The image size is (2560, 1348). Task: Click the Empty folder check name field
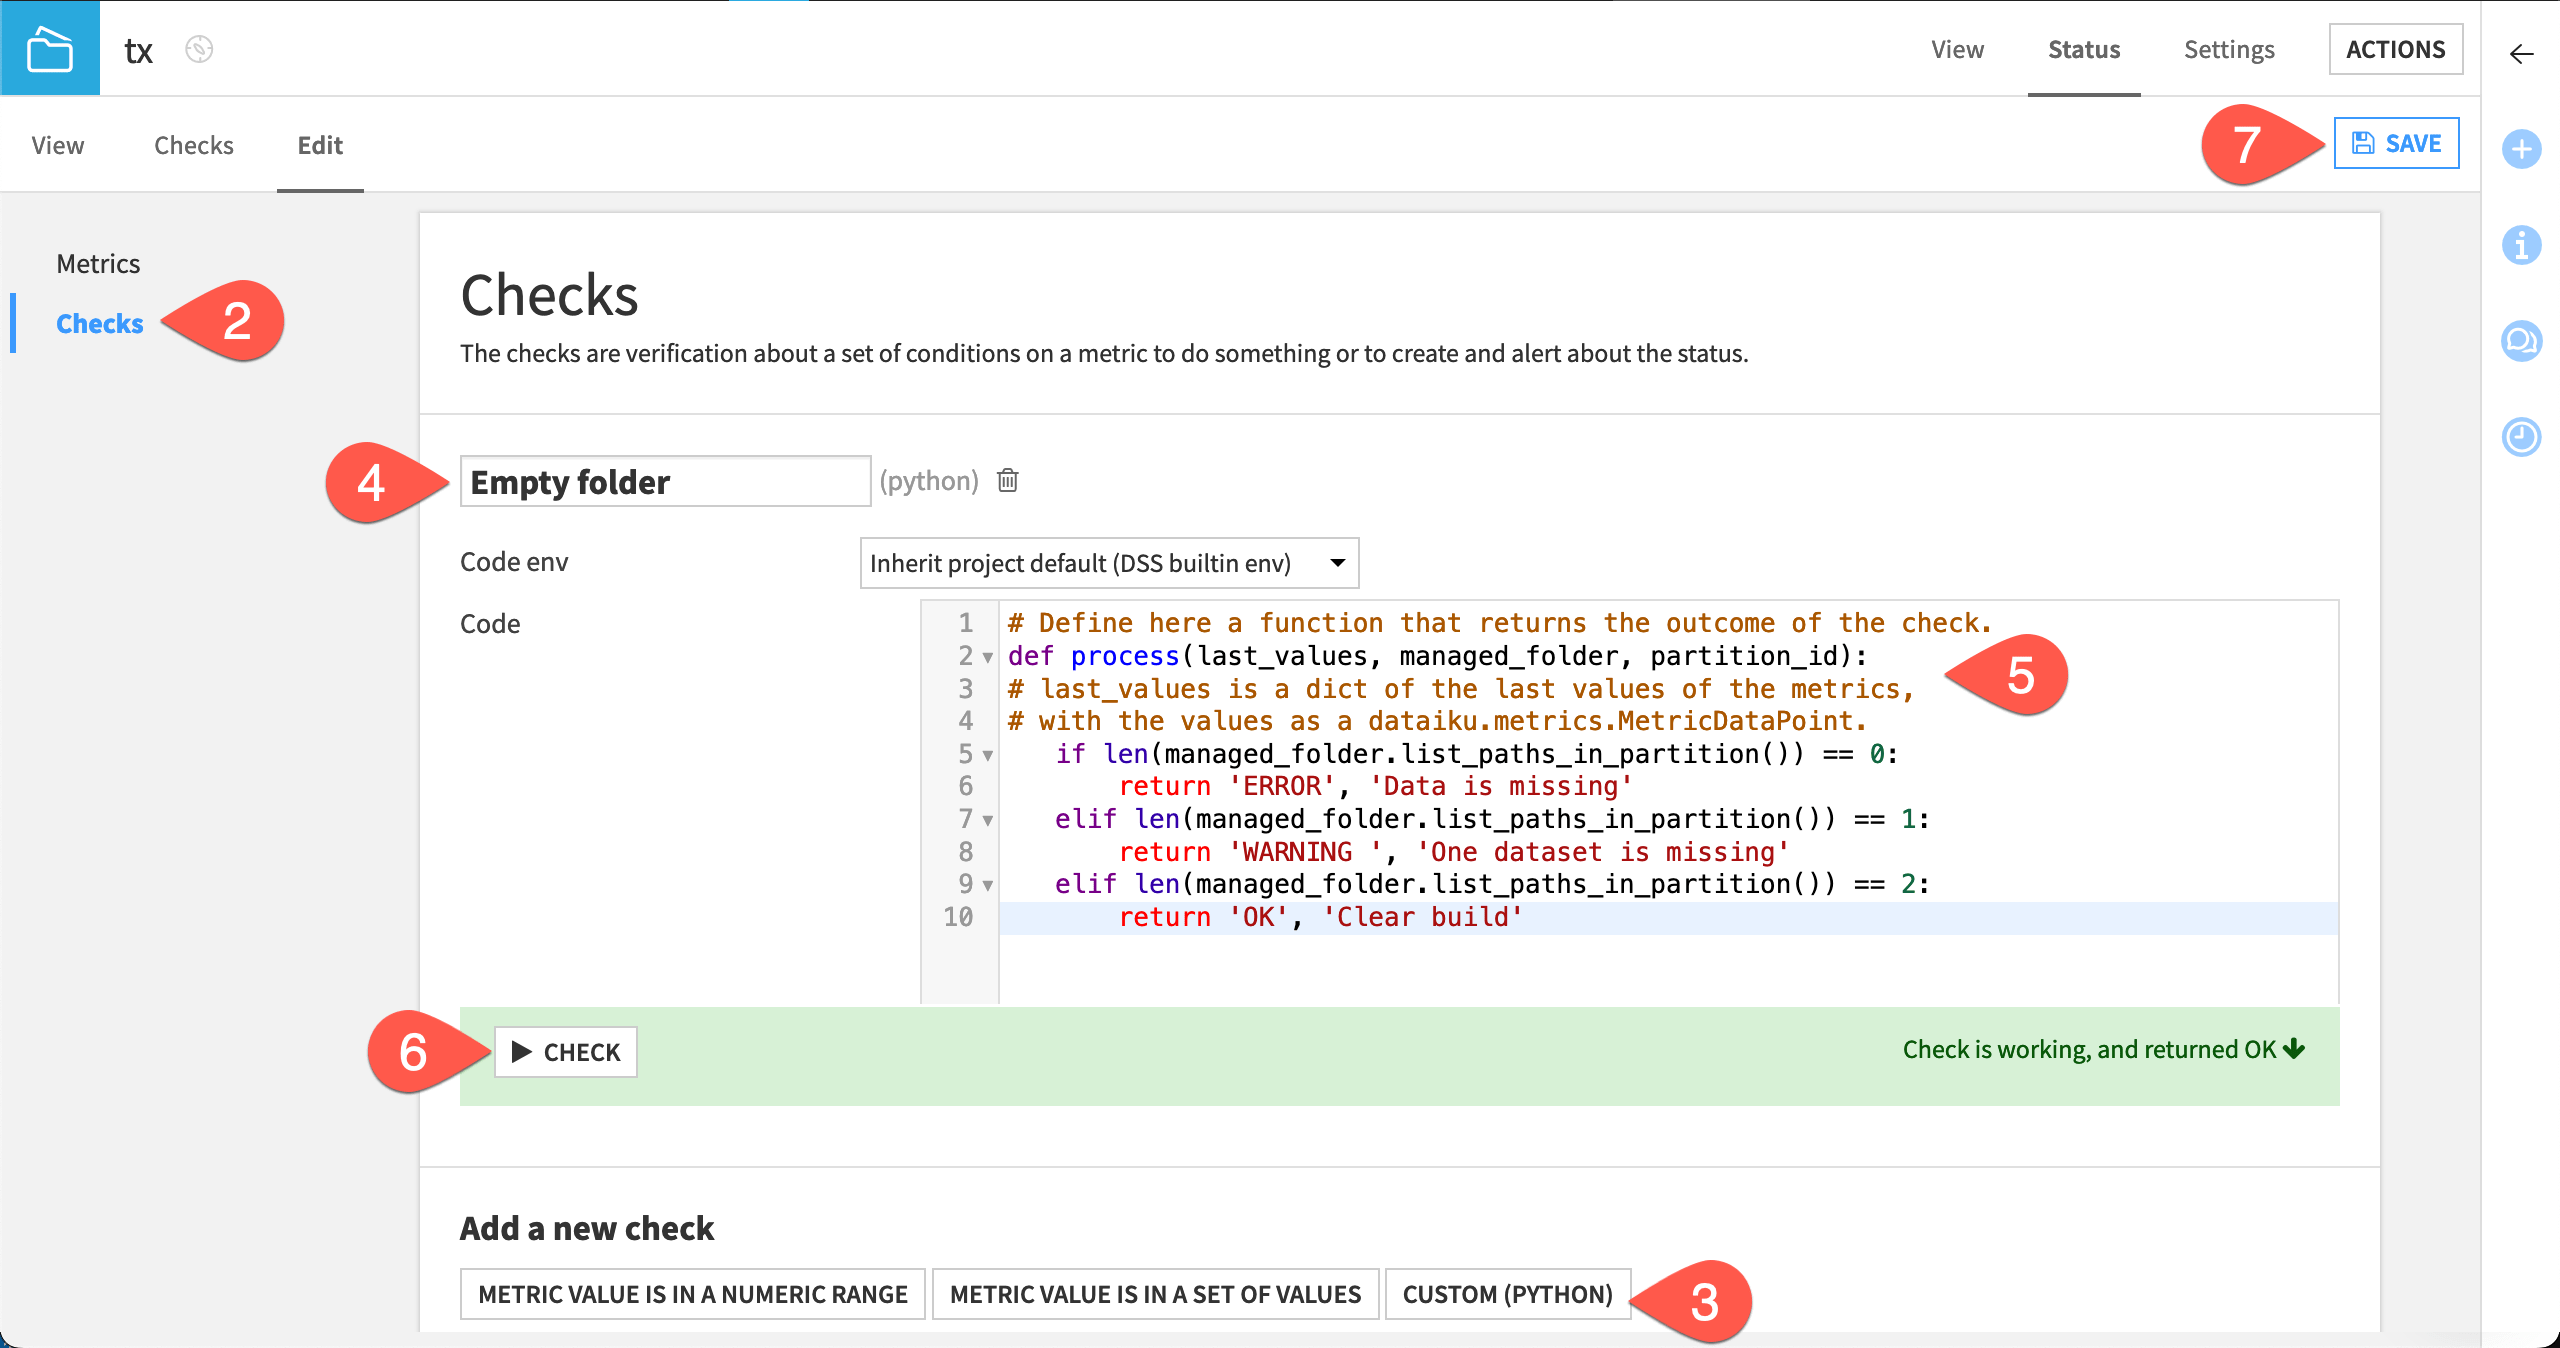coord(666,482)
